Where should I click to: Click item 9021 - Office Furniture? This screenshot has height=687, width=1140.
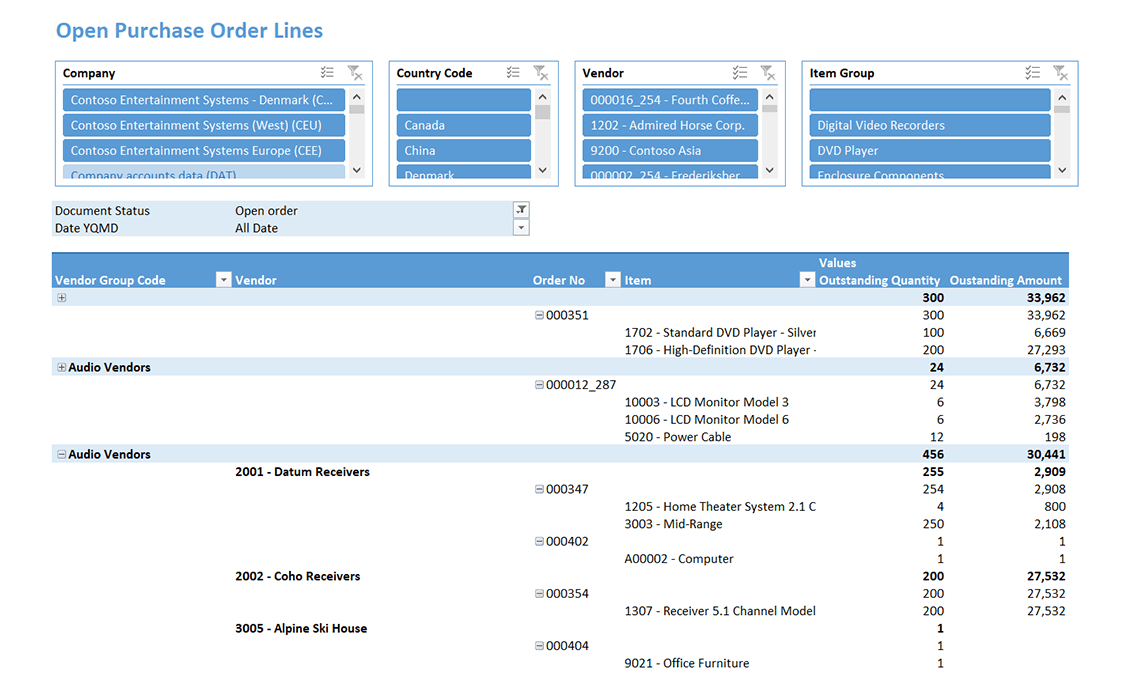pos(686,664)
